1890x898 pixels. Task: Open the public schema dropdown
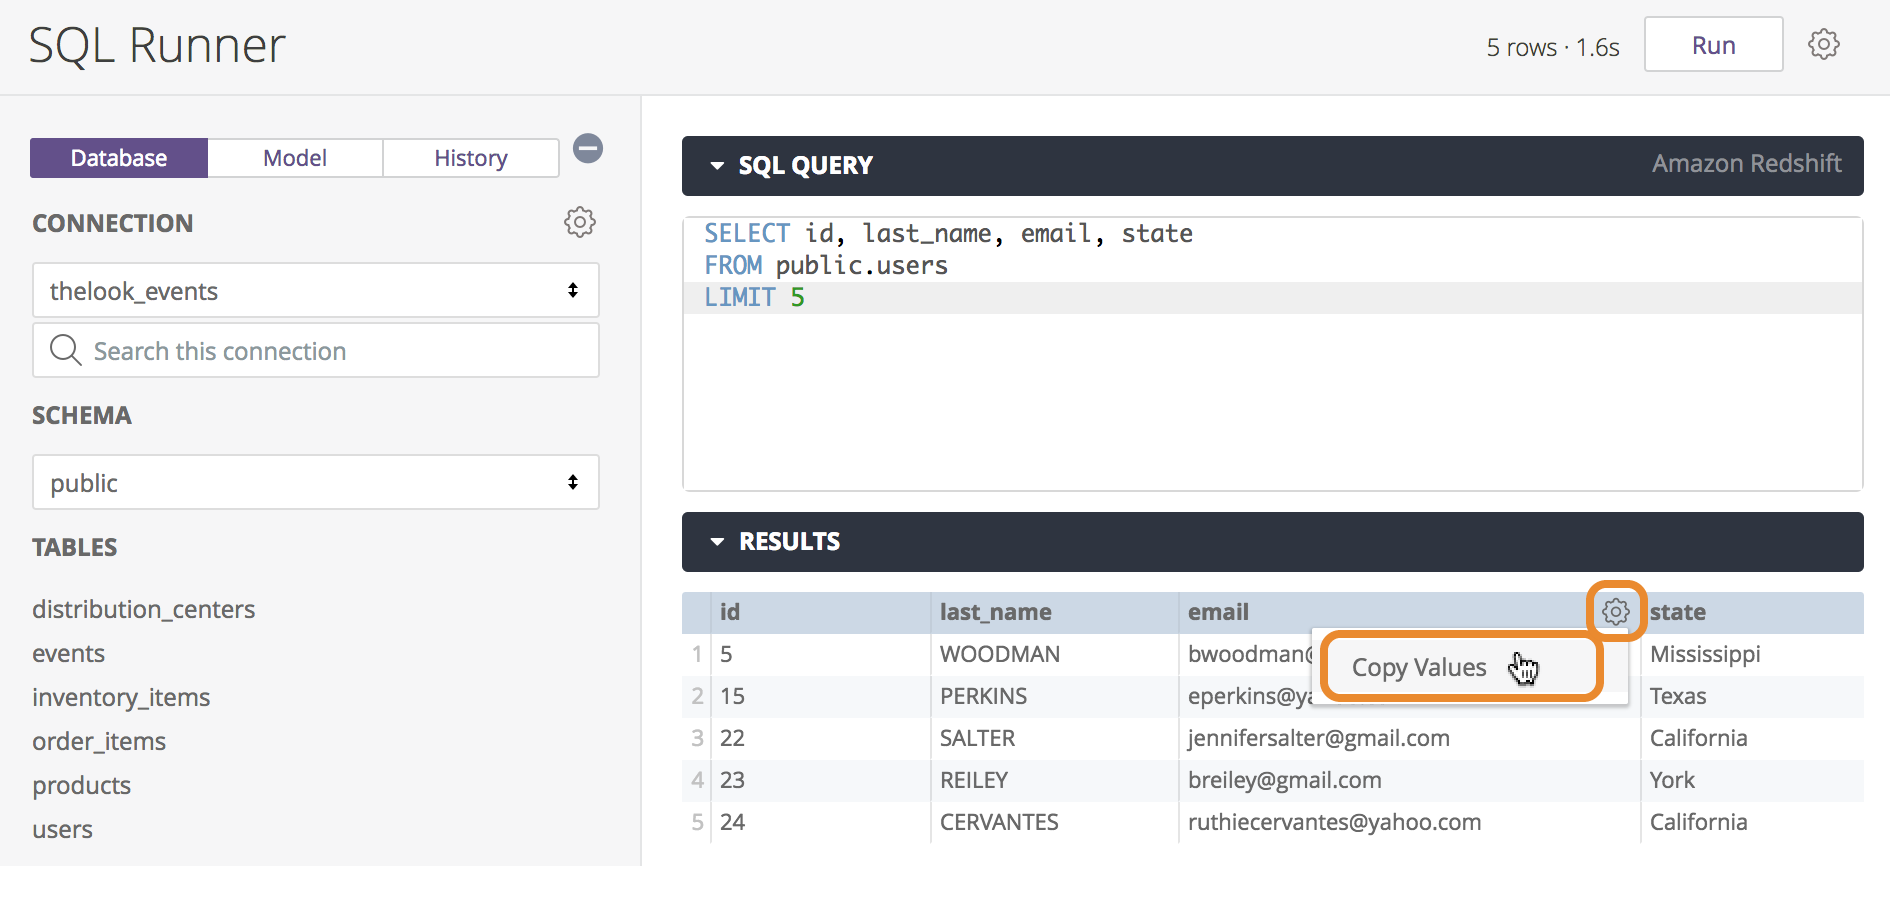click(315, 483)
